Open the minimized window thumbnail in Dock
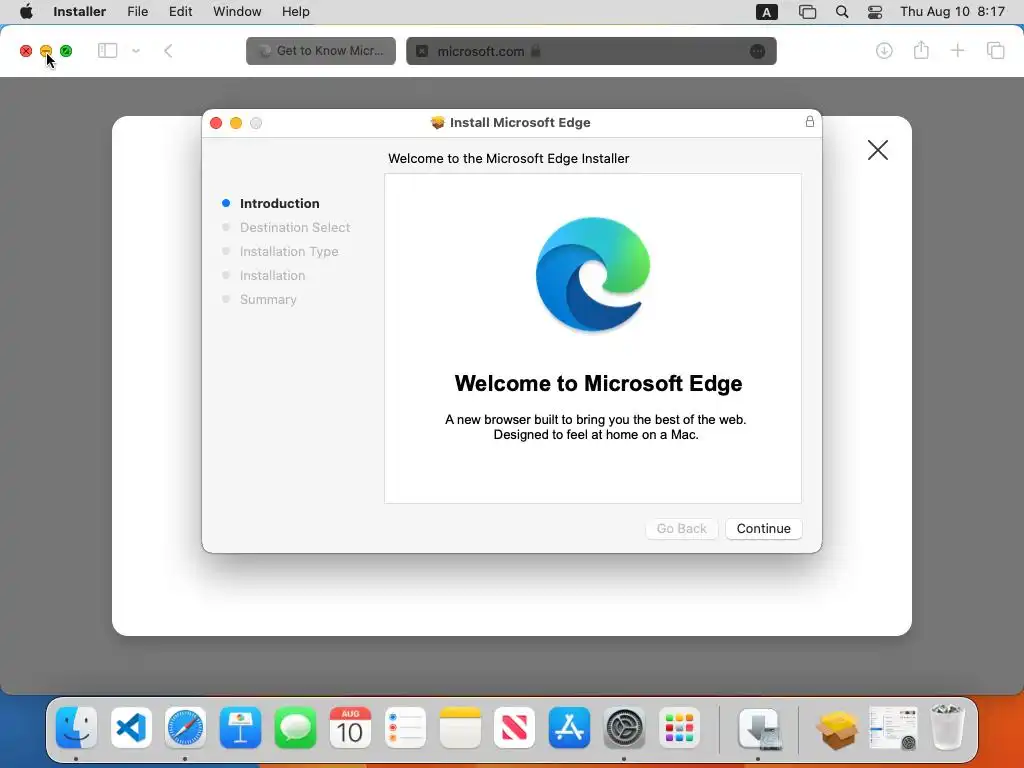The height and width of the screenshot is (768, 1024). (893, 728)
